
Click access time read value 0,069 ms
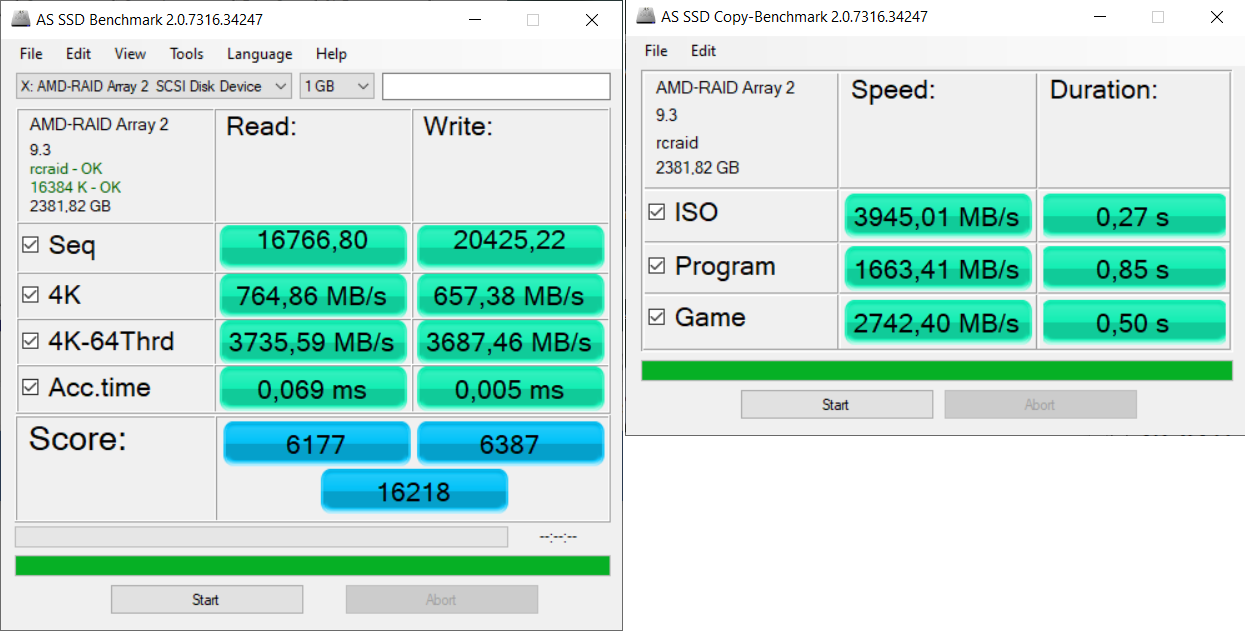click(x=313, y=389)
